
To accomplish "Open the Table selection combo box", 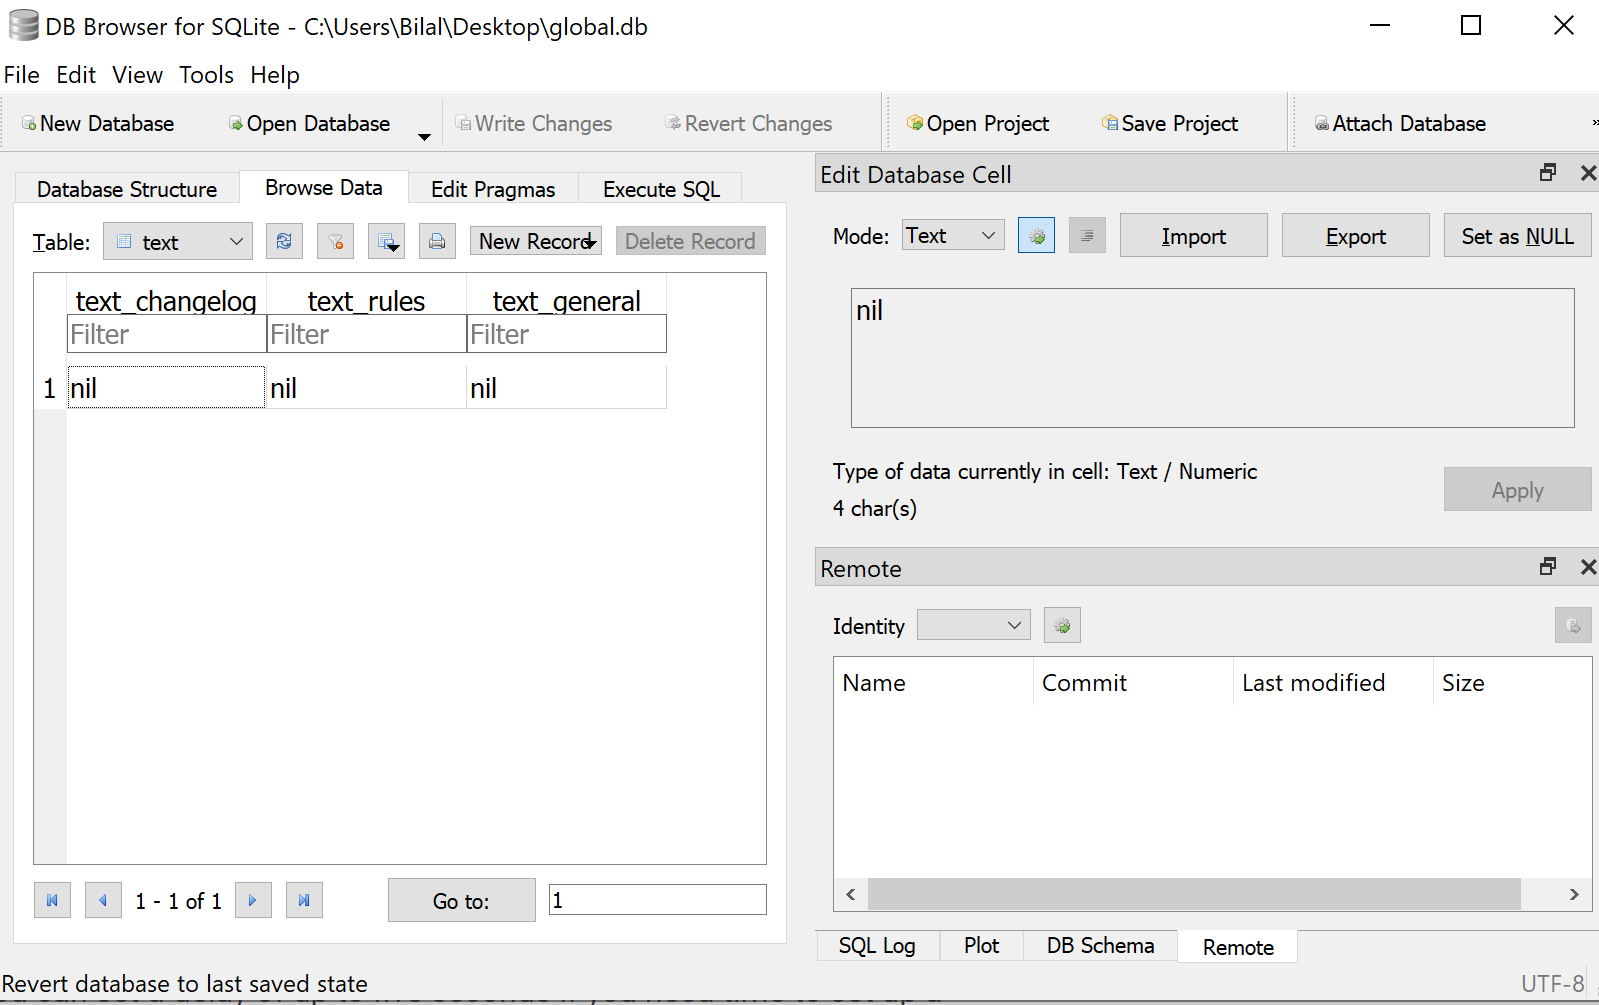I will (x=178, y=241).
